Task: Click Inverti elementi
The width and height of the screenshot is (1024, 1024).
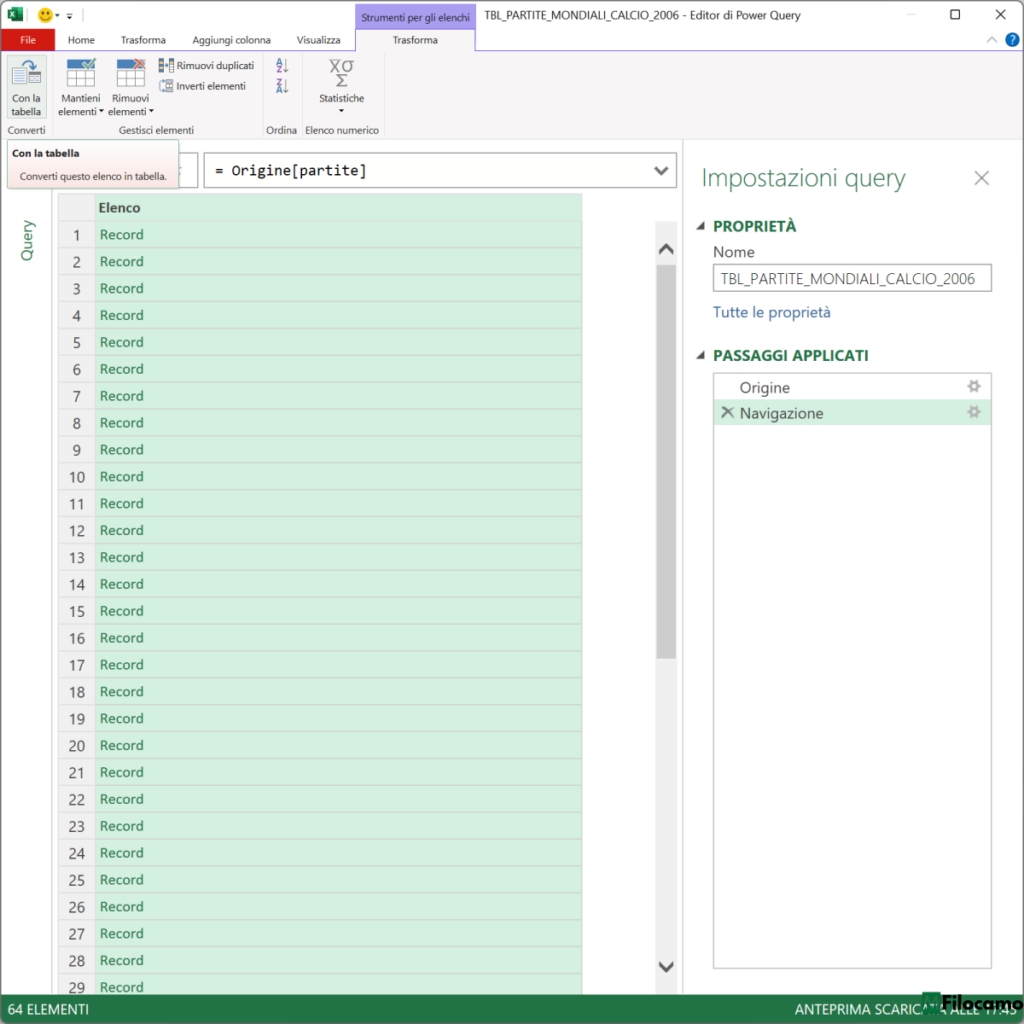Action: coord(202,86)
